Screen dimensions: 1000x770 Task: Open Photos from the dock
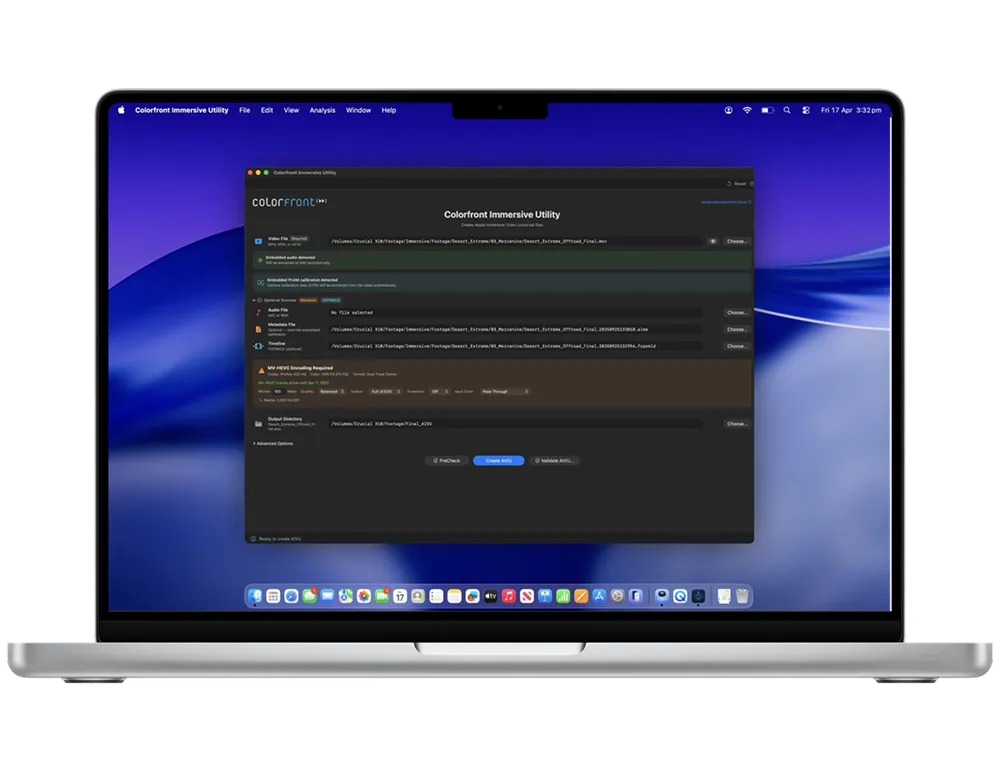(364, 596)
